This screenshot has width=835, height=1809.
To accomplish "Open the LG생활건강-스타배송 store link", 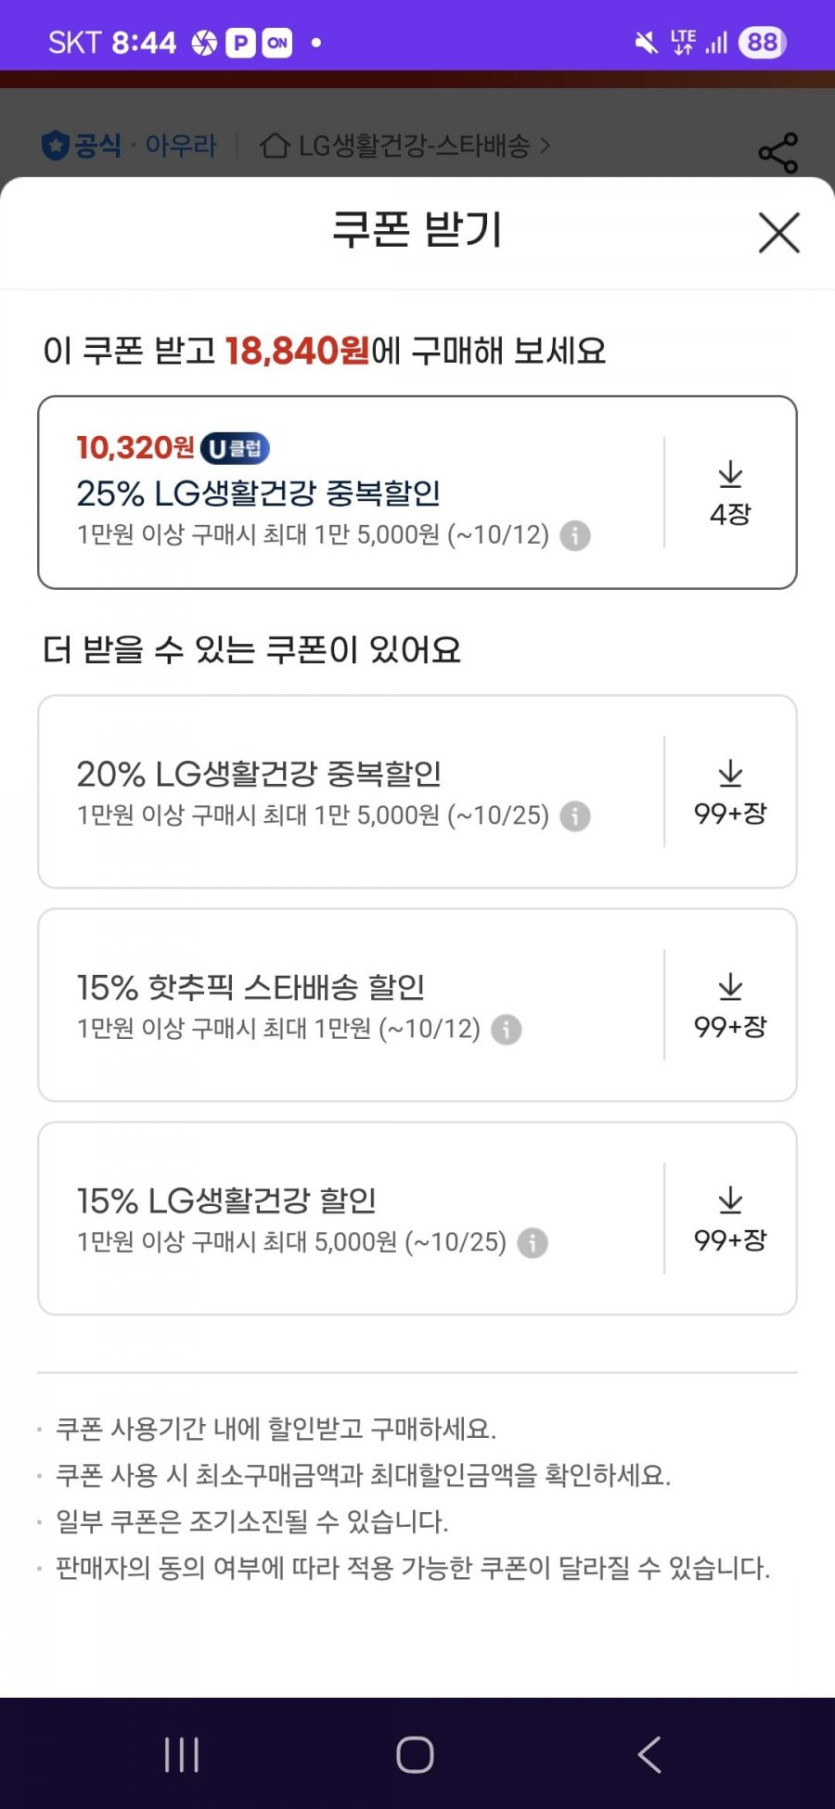I will click(x=405, y=146).
